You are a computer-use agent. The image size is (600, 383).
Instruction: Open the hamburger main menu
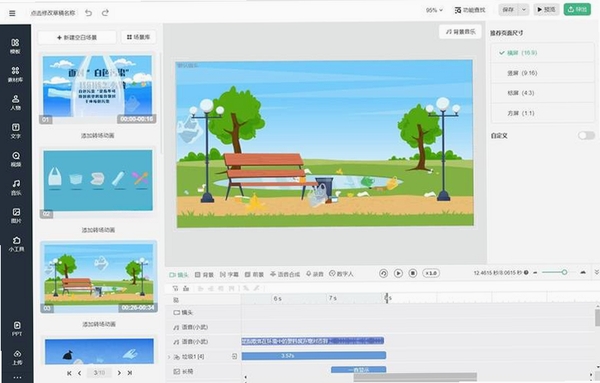pyautogui.click(x=12, y=13)
